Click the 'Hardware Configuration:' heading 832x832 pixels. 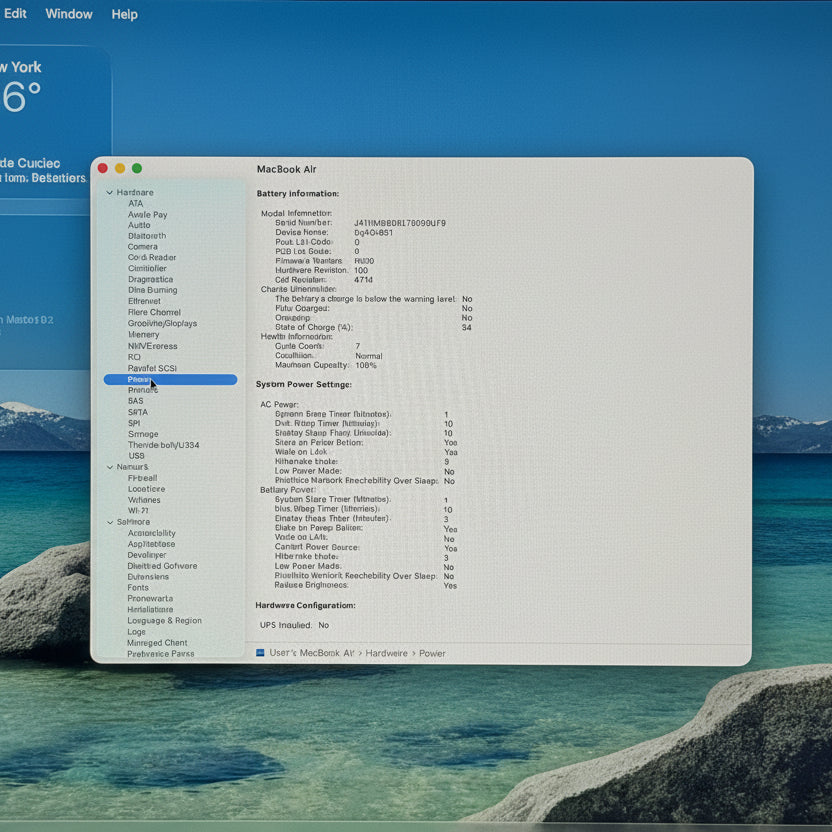tap(305, 605)
